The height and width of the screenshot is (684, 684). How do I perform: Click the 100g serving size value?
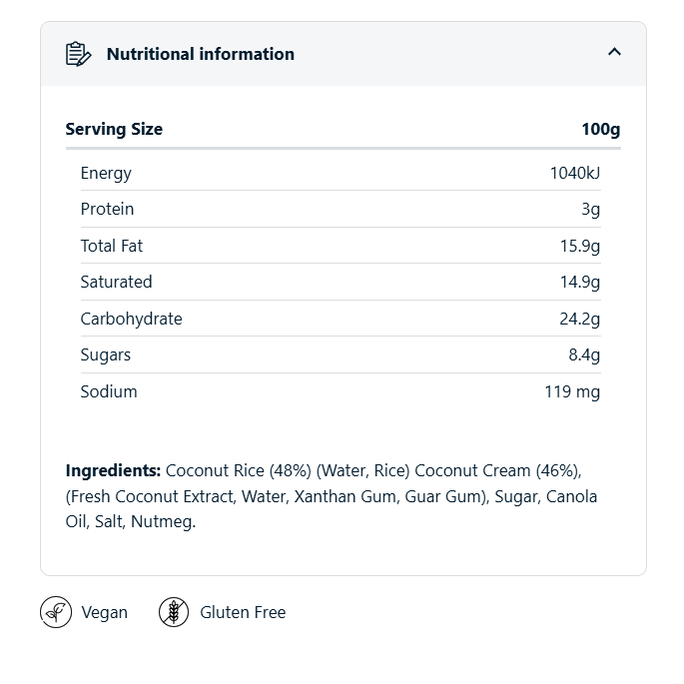[600, 129]
